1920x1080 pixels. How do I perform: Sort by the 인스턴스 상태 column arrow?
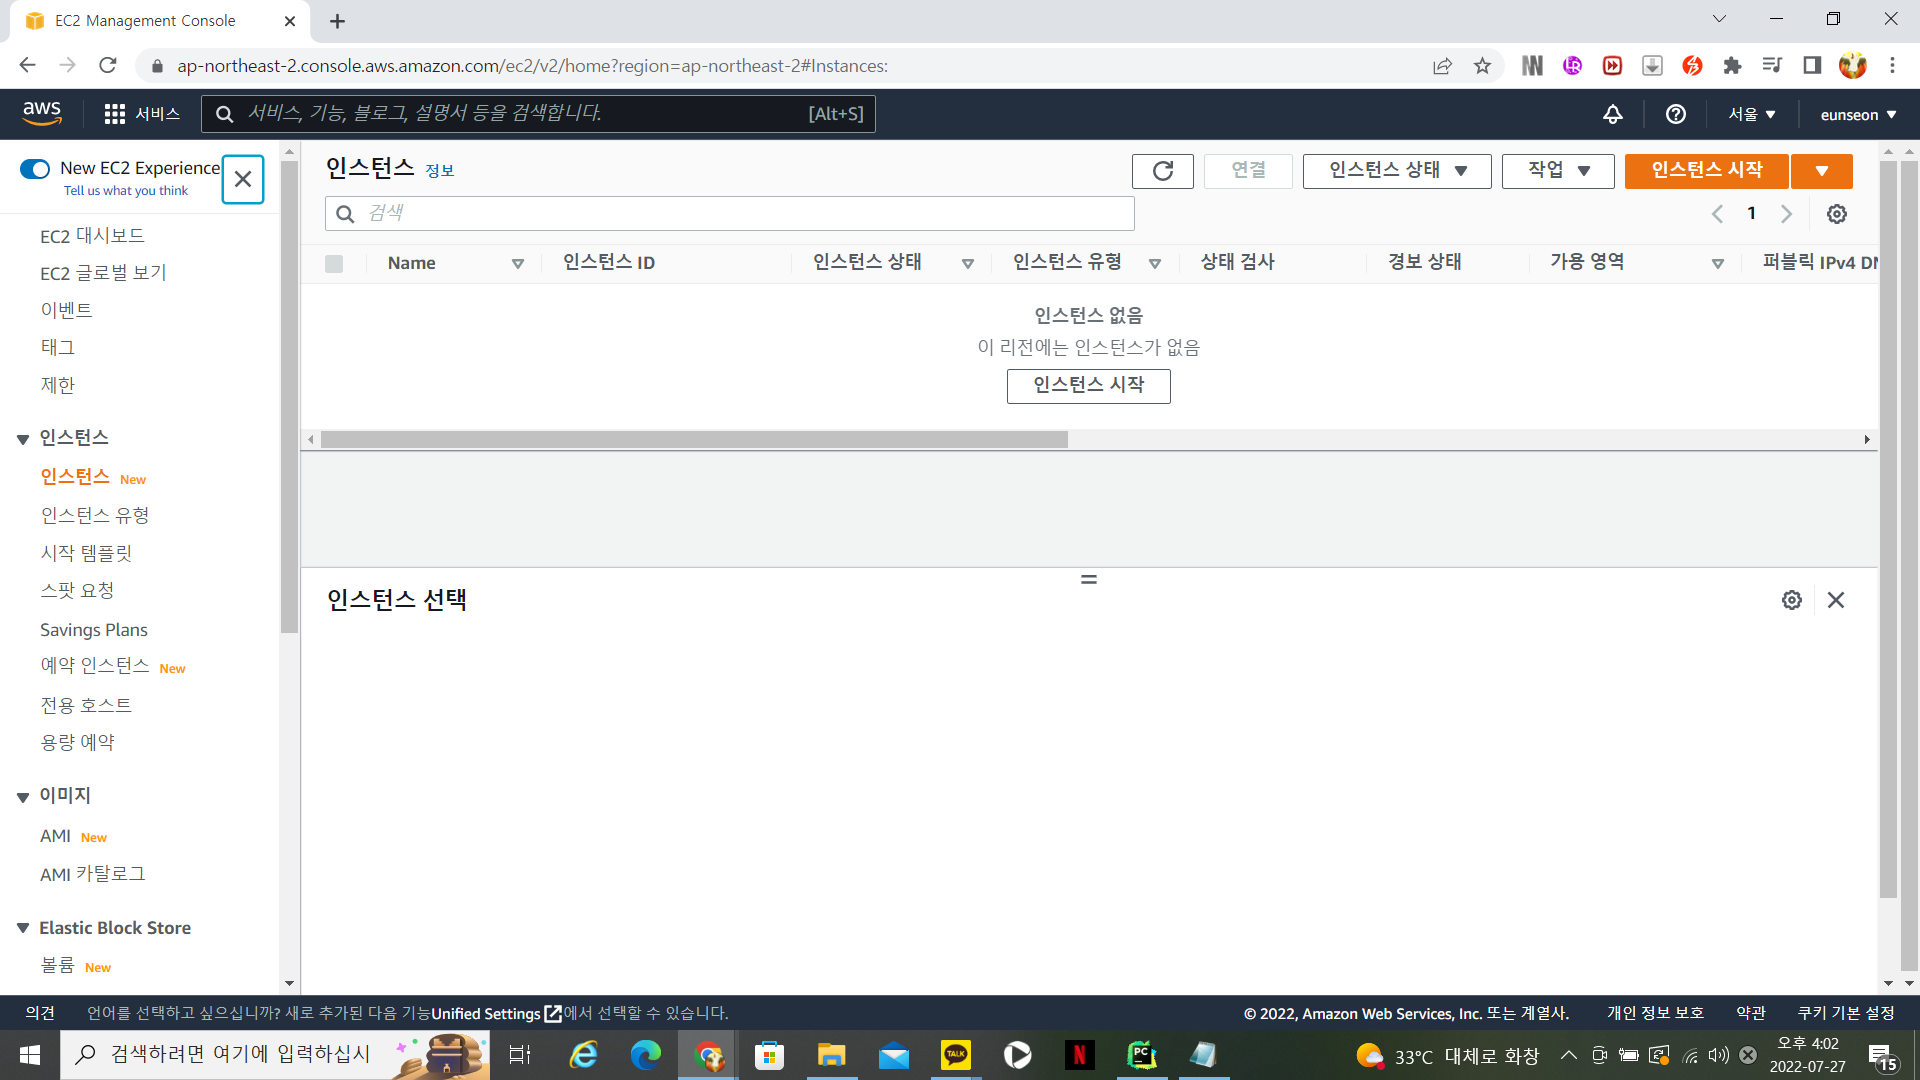point(968,264)
